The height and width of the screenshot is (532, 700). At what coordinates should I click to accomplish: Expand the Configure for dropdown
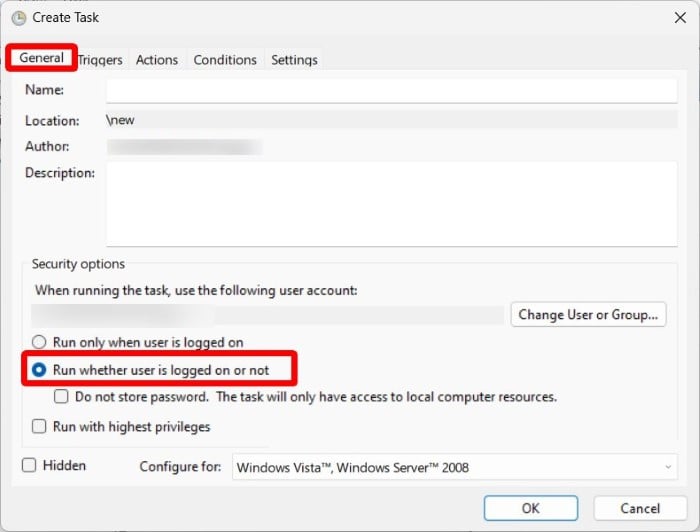pyautogui.click(x=454, y=467)
